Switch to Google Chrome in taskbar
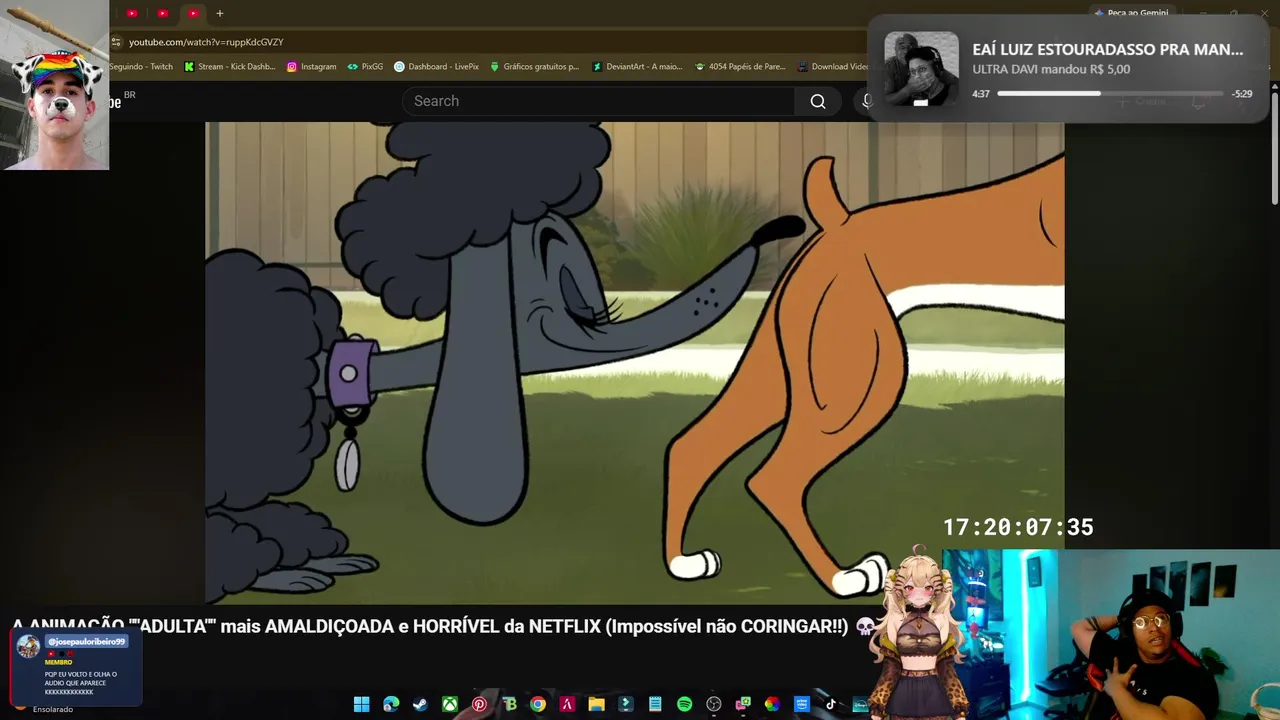 [x=538, y=704]
